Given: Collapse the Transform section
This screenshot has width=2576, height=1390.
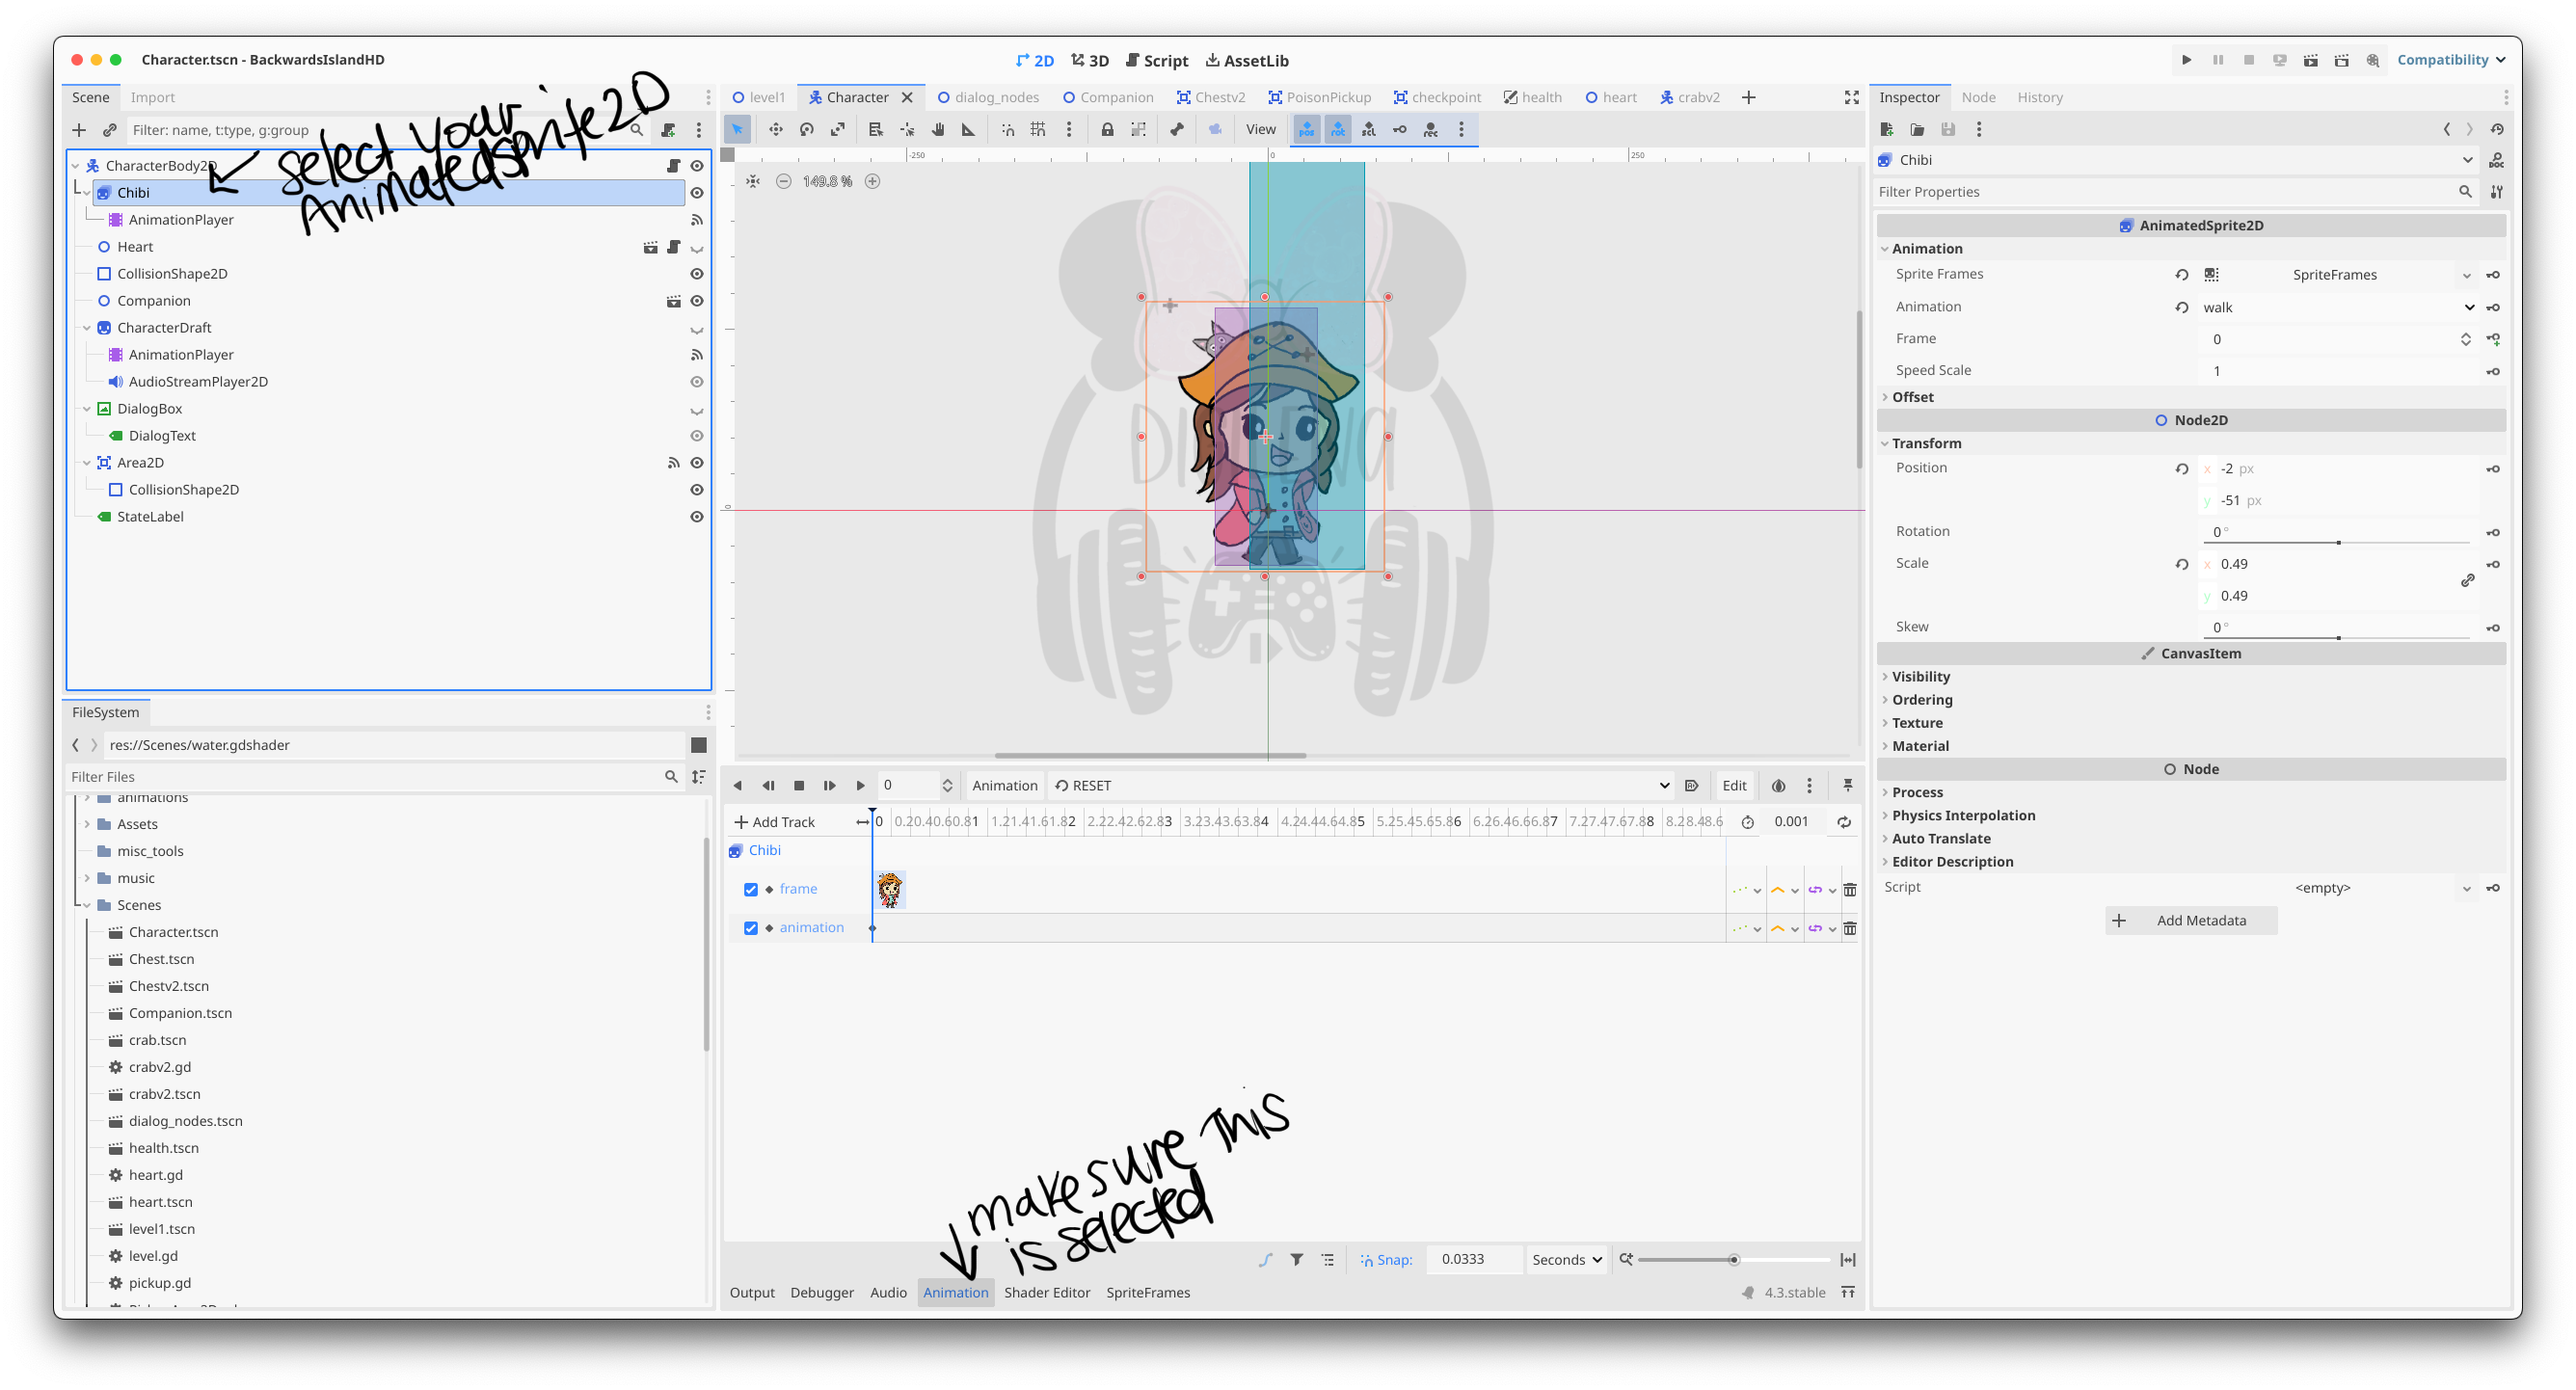Looking at the screenshot, I should coord(1926,443).
